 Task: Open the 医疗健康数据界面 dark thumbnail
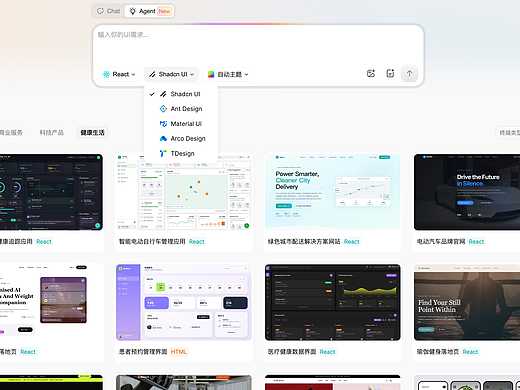(333, 302)
